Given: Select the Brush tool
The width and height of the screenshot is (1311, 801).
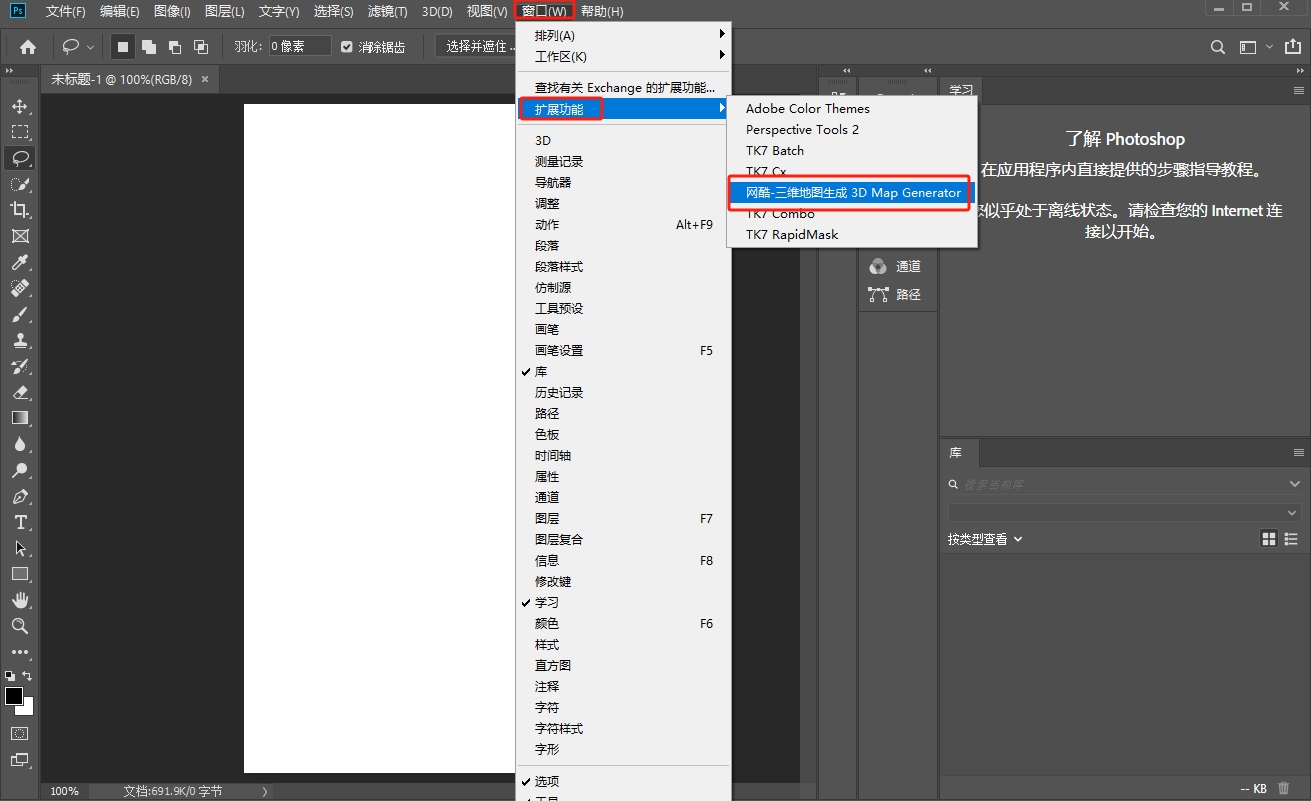Looking at the screenshot, I should click(x=20, y=314).
